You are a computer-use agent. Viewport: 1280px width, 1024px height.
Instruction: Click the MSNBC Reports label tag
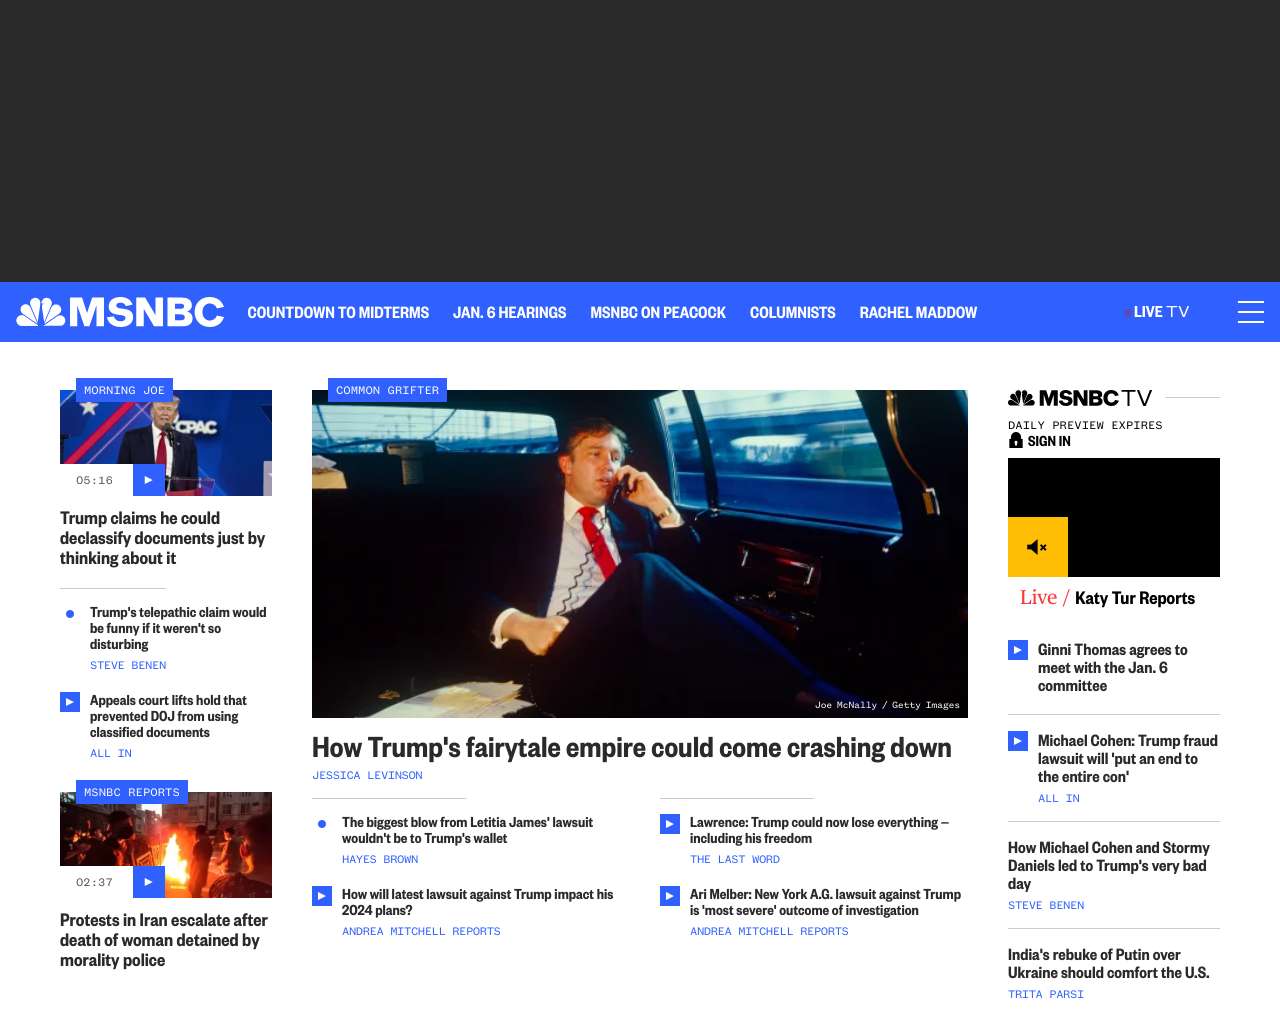(132, 792)
